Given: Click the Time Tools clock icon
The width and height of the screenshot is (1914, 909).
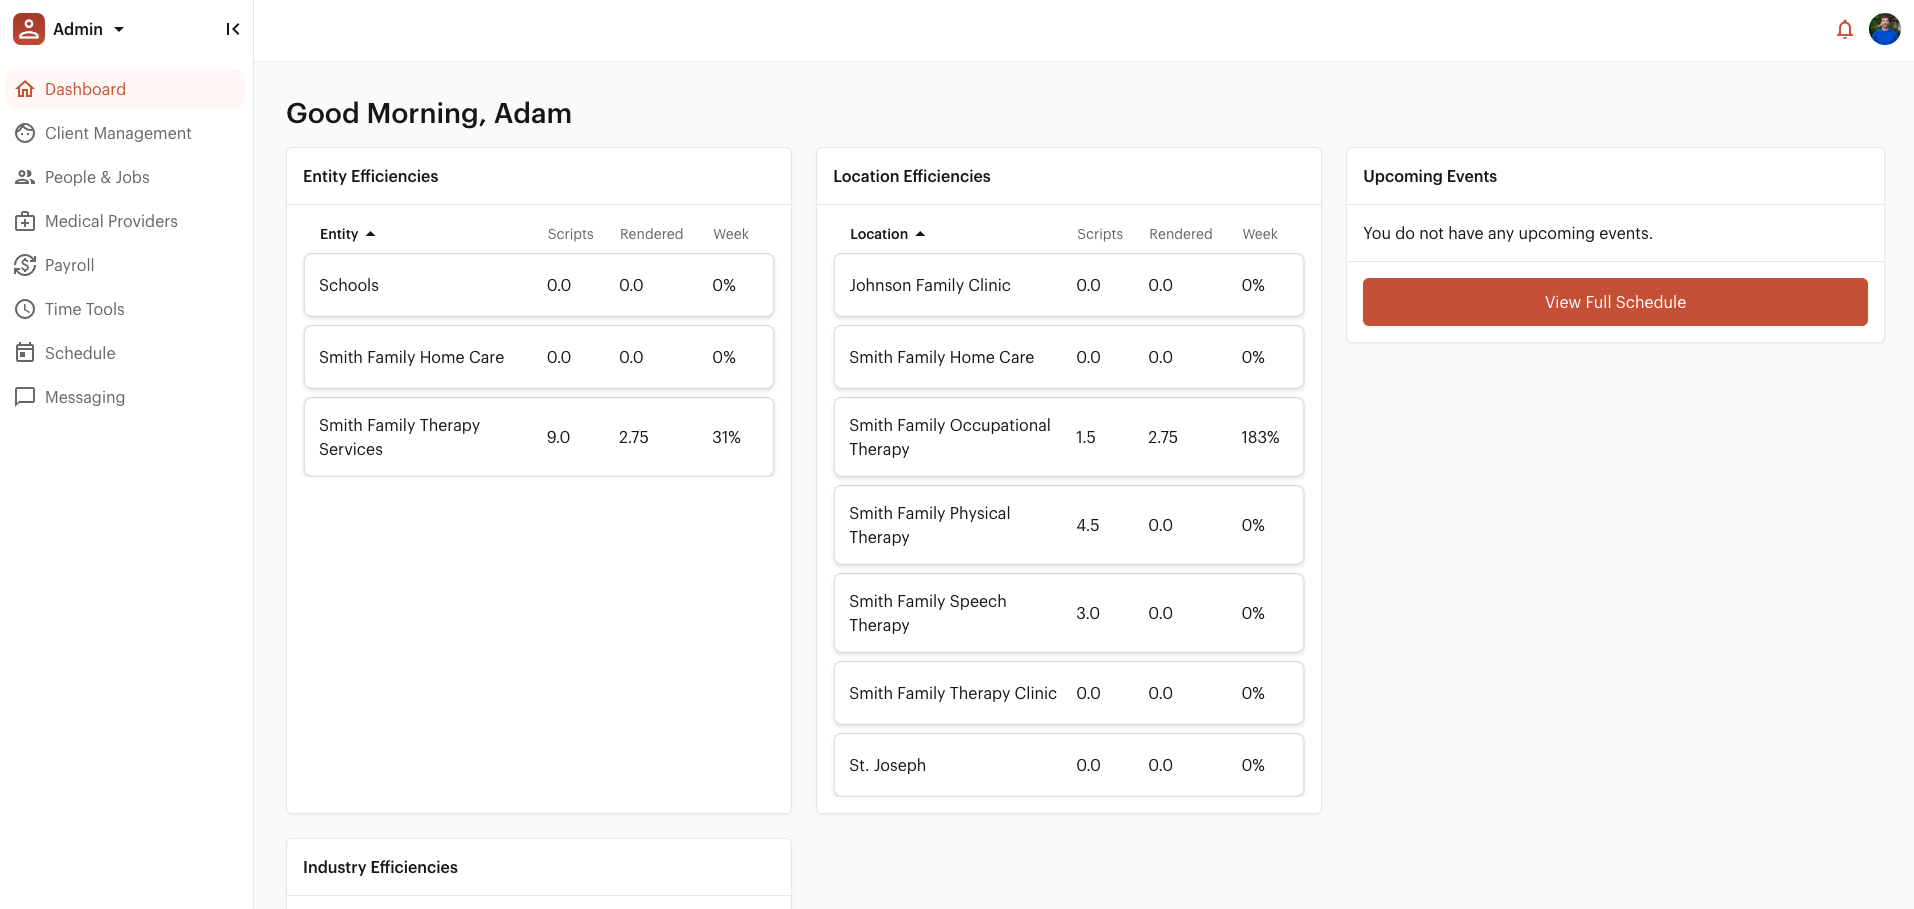Looking at the screenshot, I should [25, 309].
